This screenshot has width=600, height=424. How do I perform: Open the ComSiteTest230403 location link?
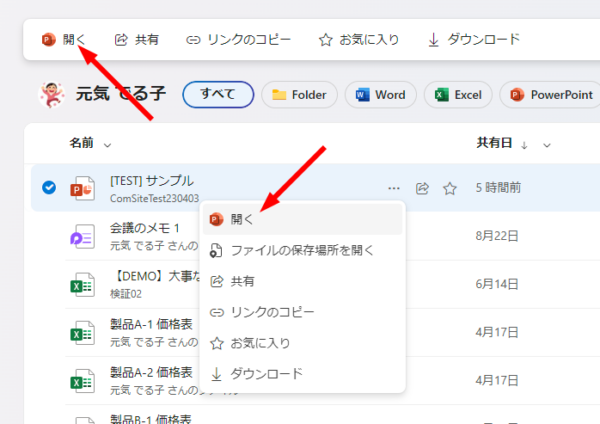click(x=155, y=198)
